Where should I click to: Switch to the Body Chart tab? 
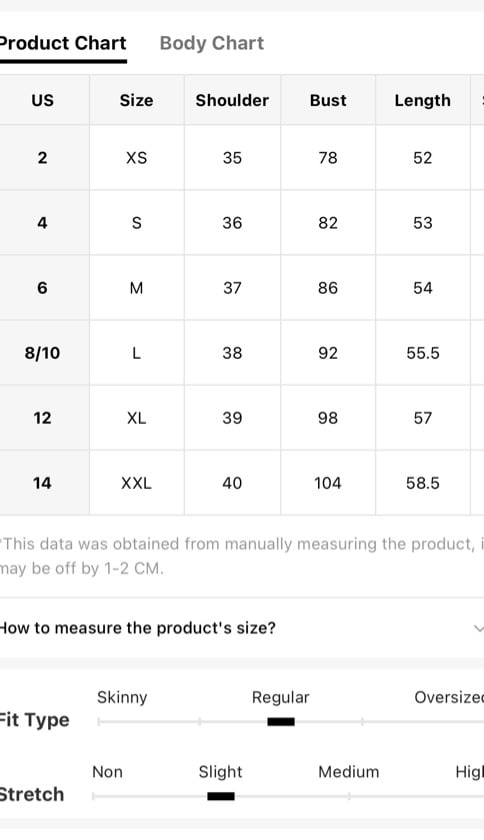pos(212,43)
